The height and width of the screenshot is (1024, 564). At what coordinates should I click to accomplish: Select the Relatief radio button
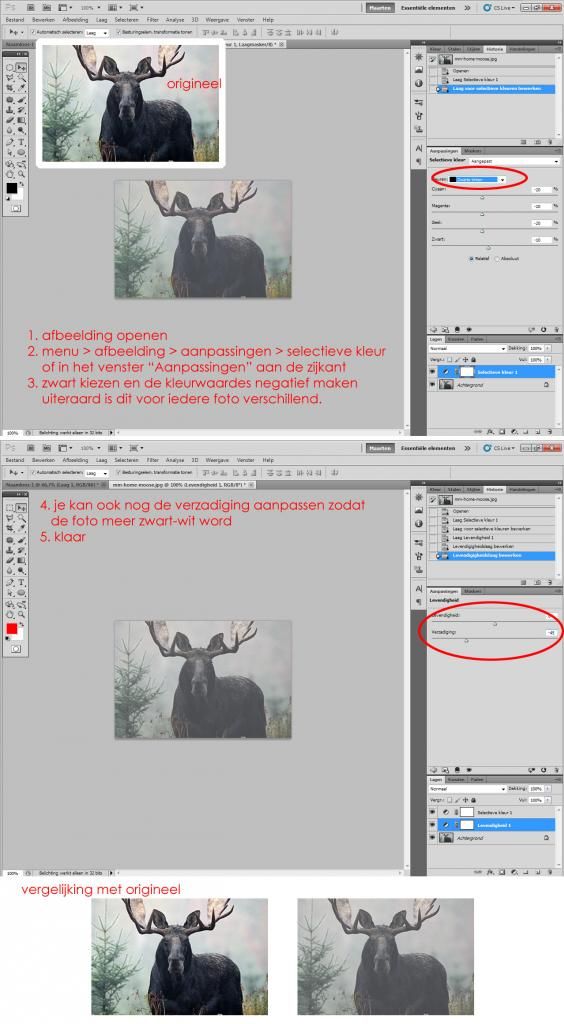coord(471,259)
